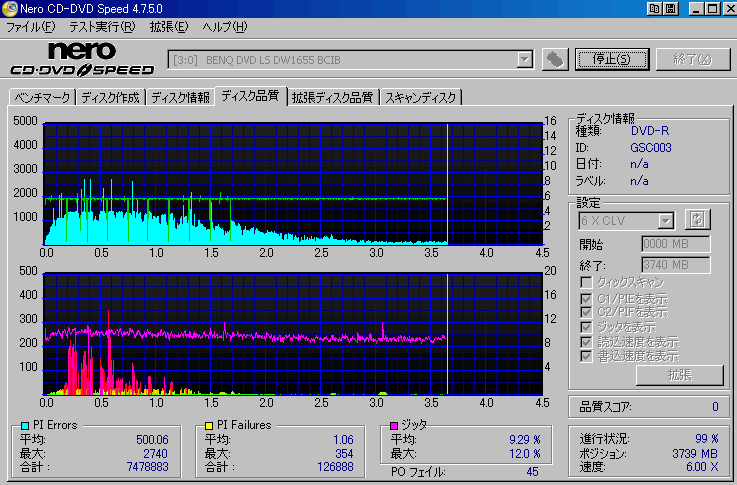
Task: Toggle the ジッタを表示 checkbox
Action: coord(586,327)
